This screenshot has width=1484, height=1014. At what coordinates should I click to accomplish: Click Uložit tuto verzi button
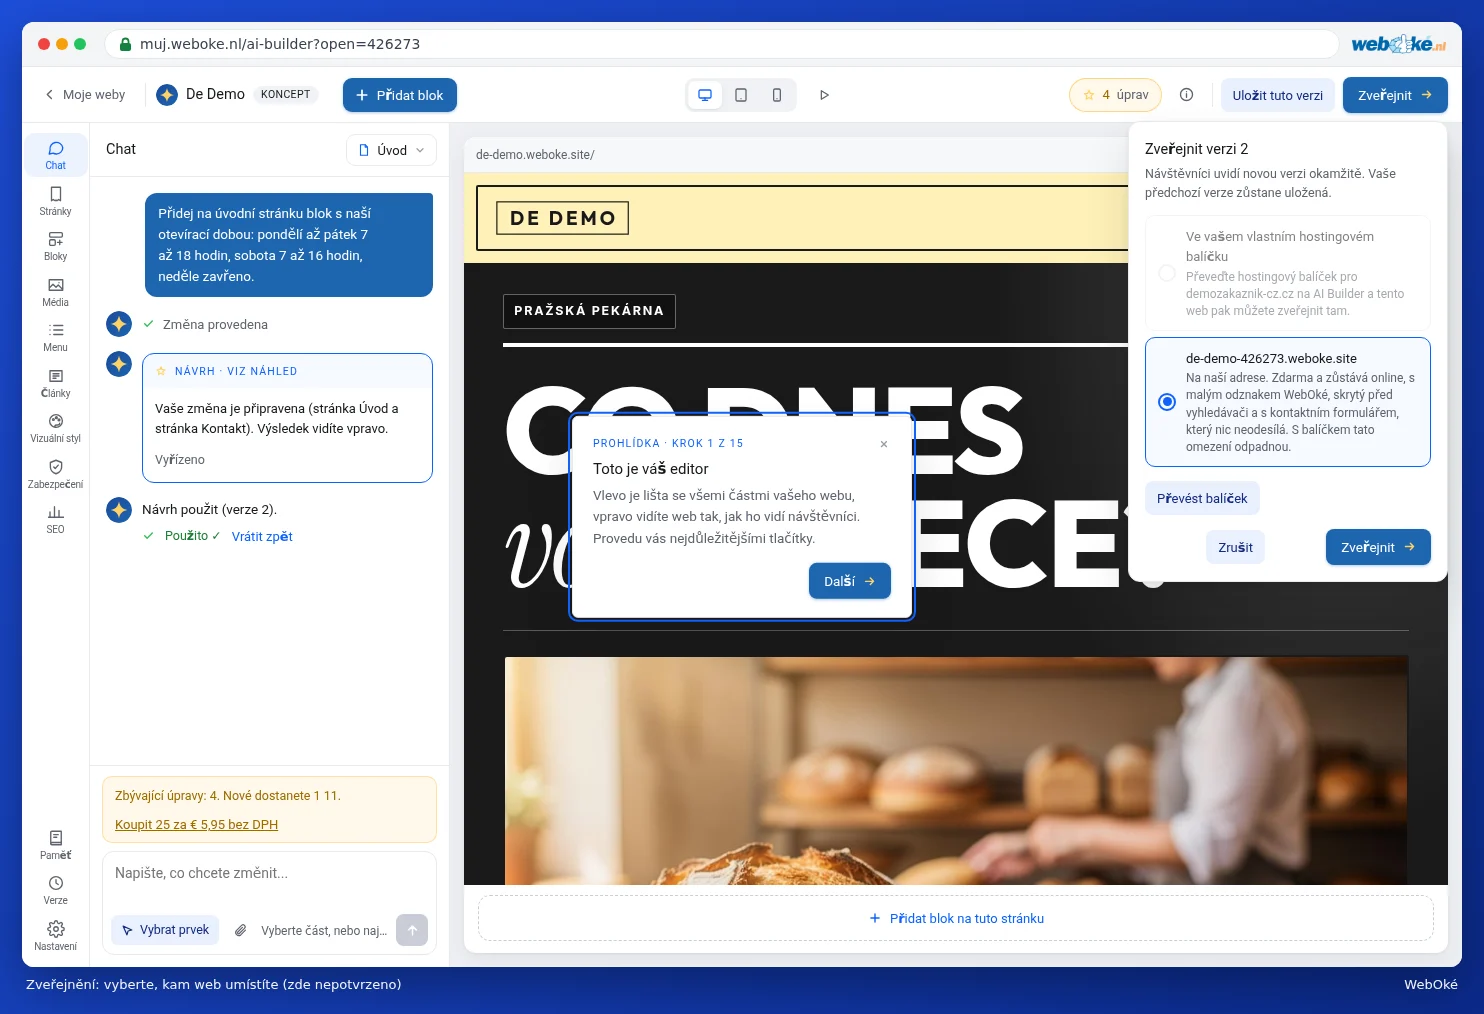pyautogui.click(x=1277, y=95)
